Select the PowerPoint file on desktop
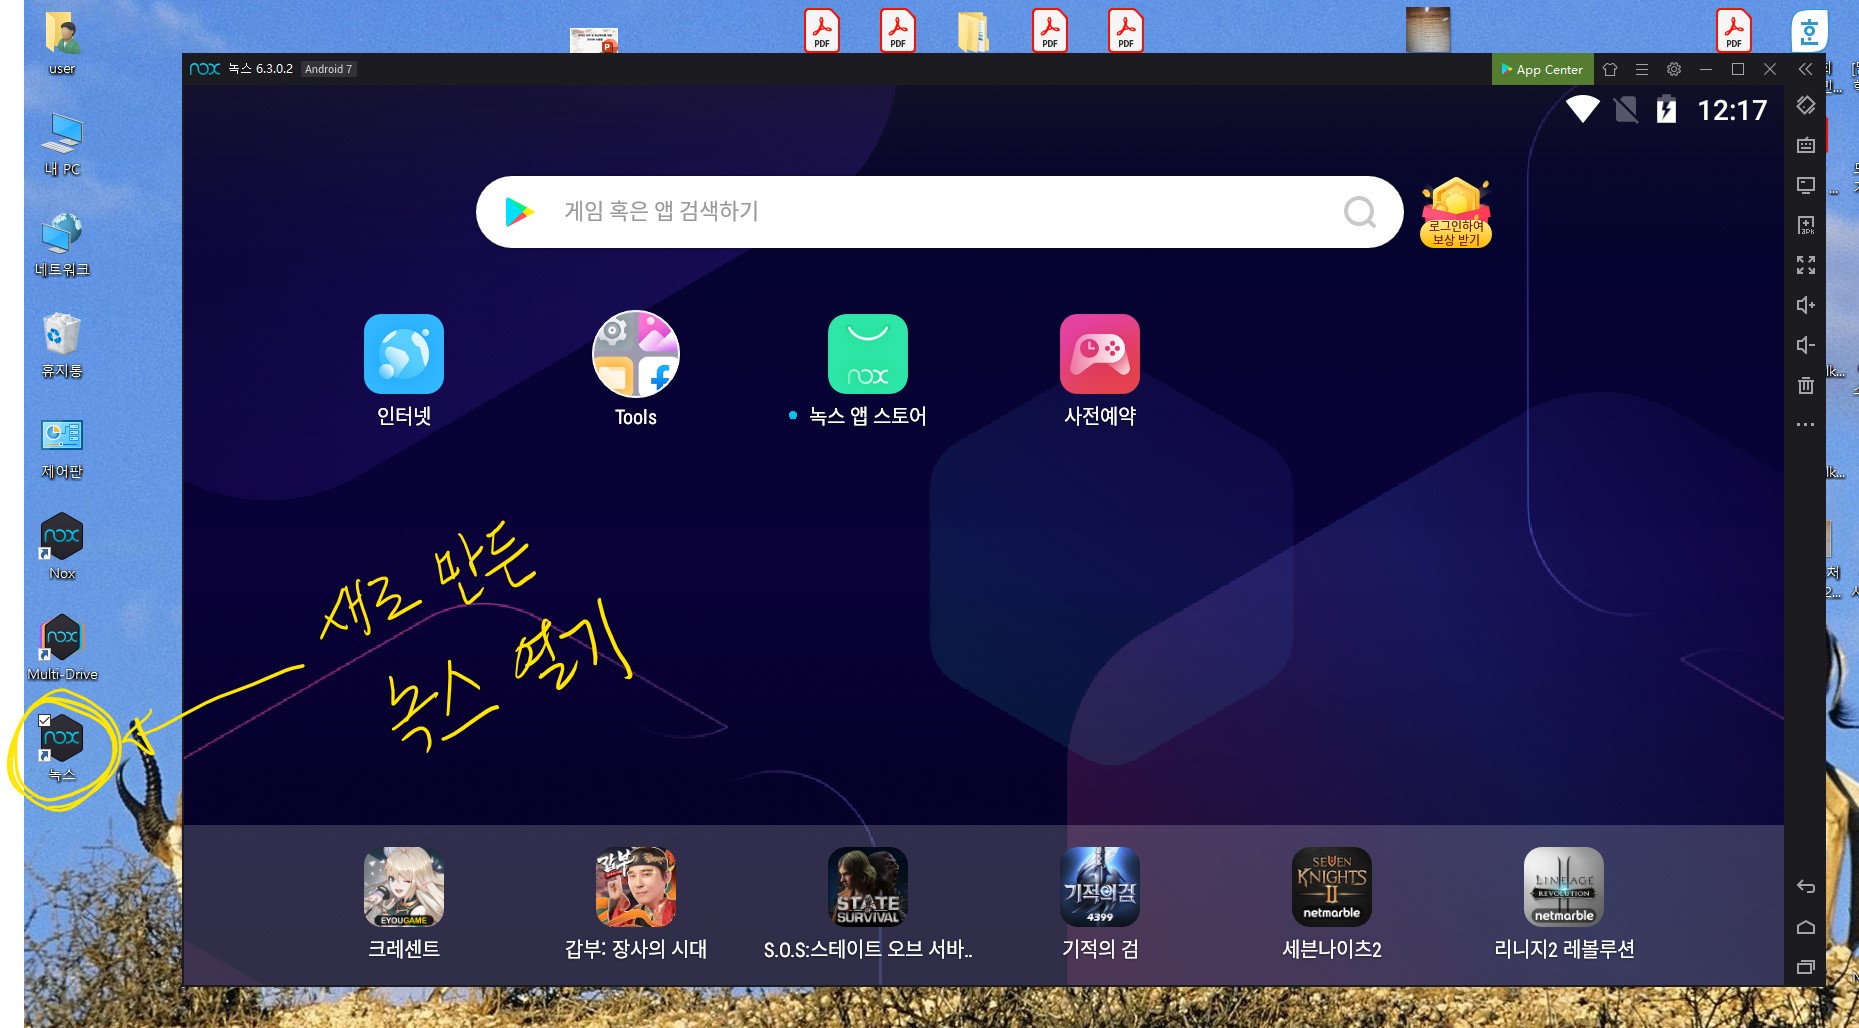The height and width of the screenshot is (1028, 1859). click(594, 40)
